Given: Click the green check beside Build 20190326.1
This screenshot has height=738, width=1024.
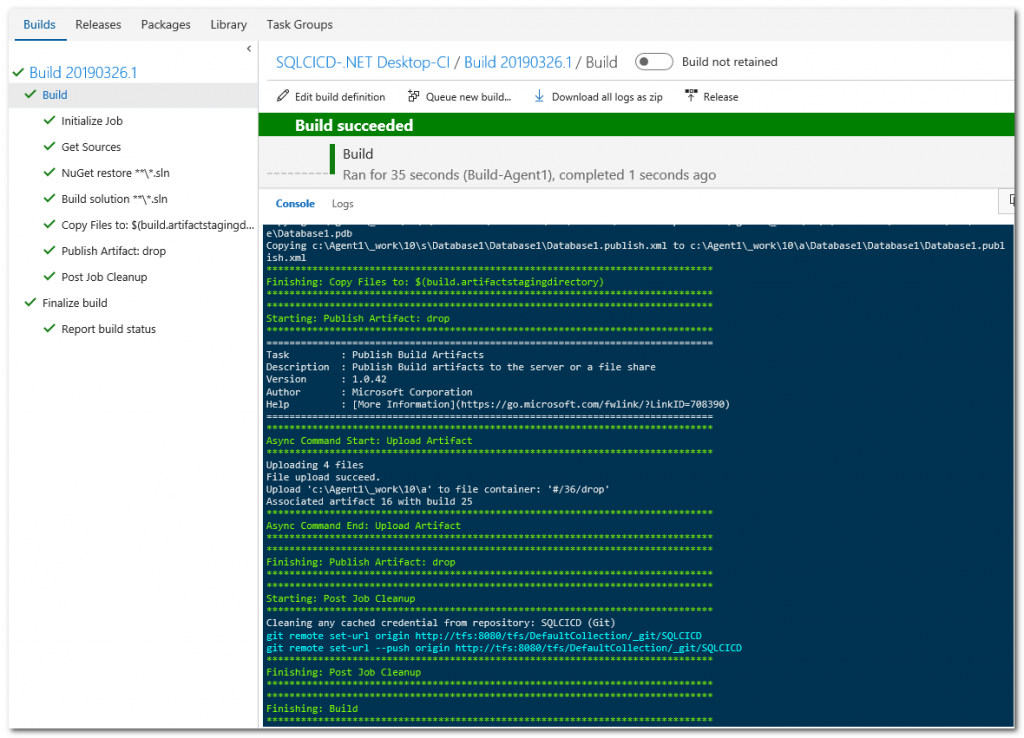Looking at the screenshot, I should 18,72.
